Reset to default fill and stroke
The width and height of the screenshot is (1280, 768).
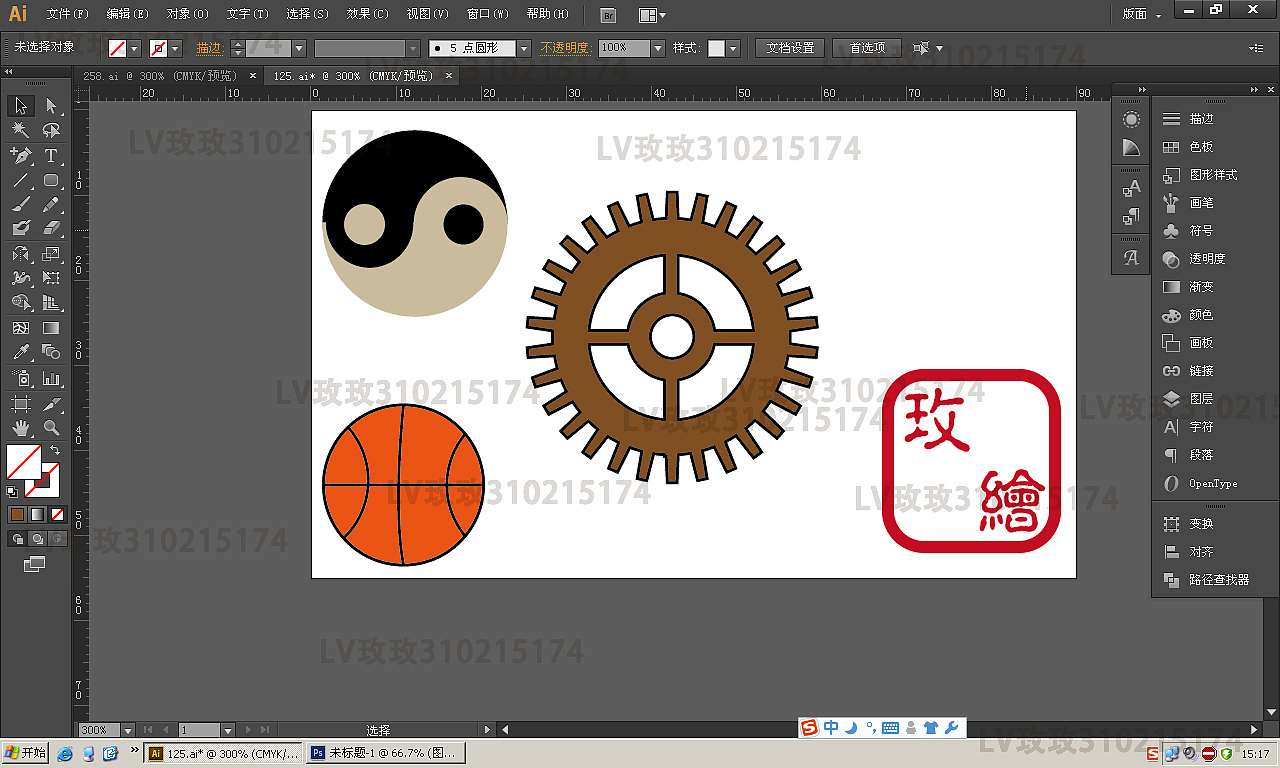coord(12,491)
